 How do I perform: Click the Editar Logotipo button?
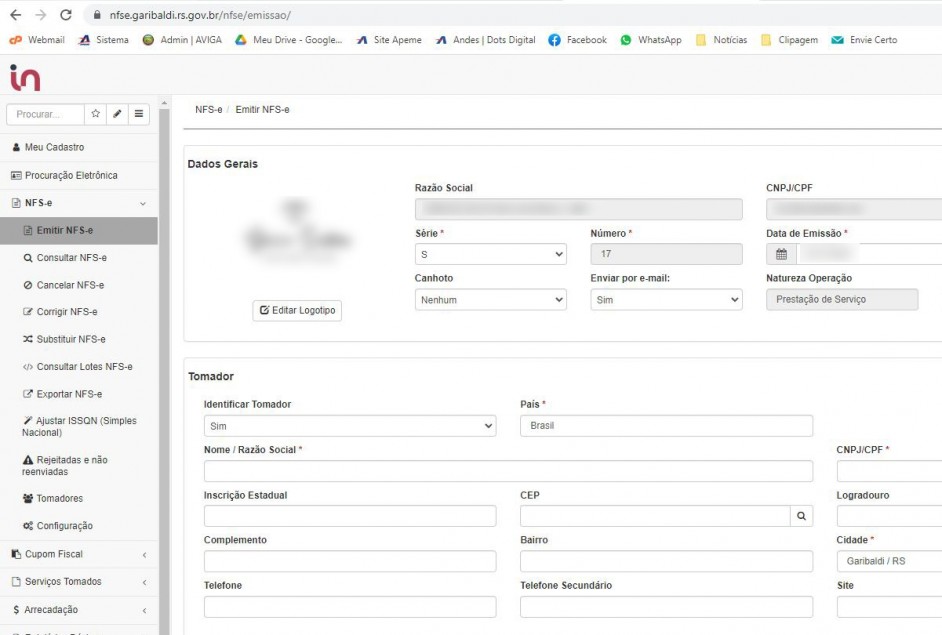297,311
